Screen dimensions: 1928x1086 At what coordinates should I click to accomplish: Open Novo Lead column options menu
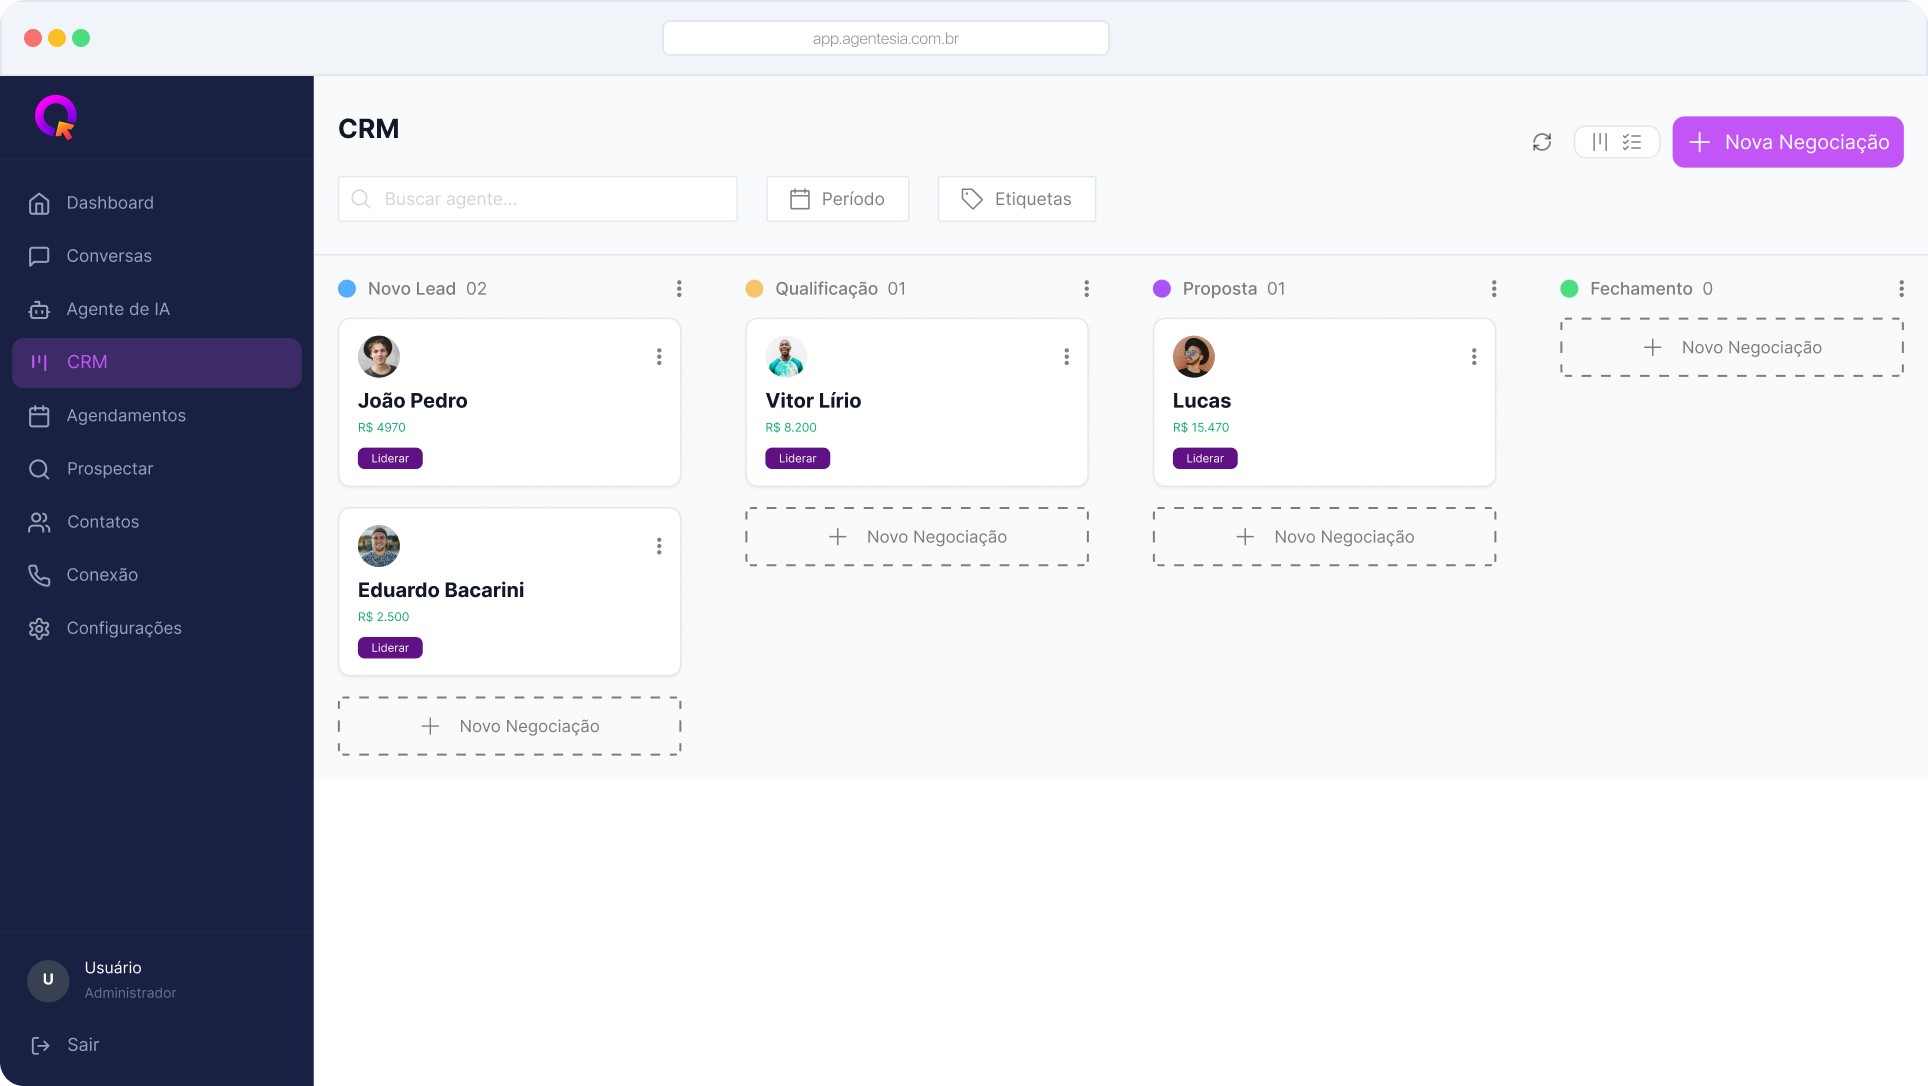click(679, 289)
